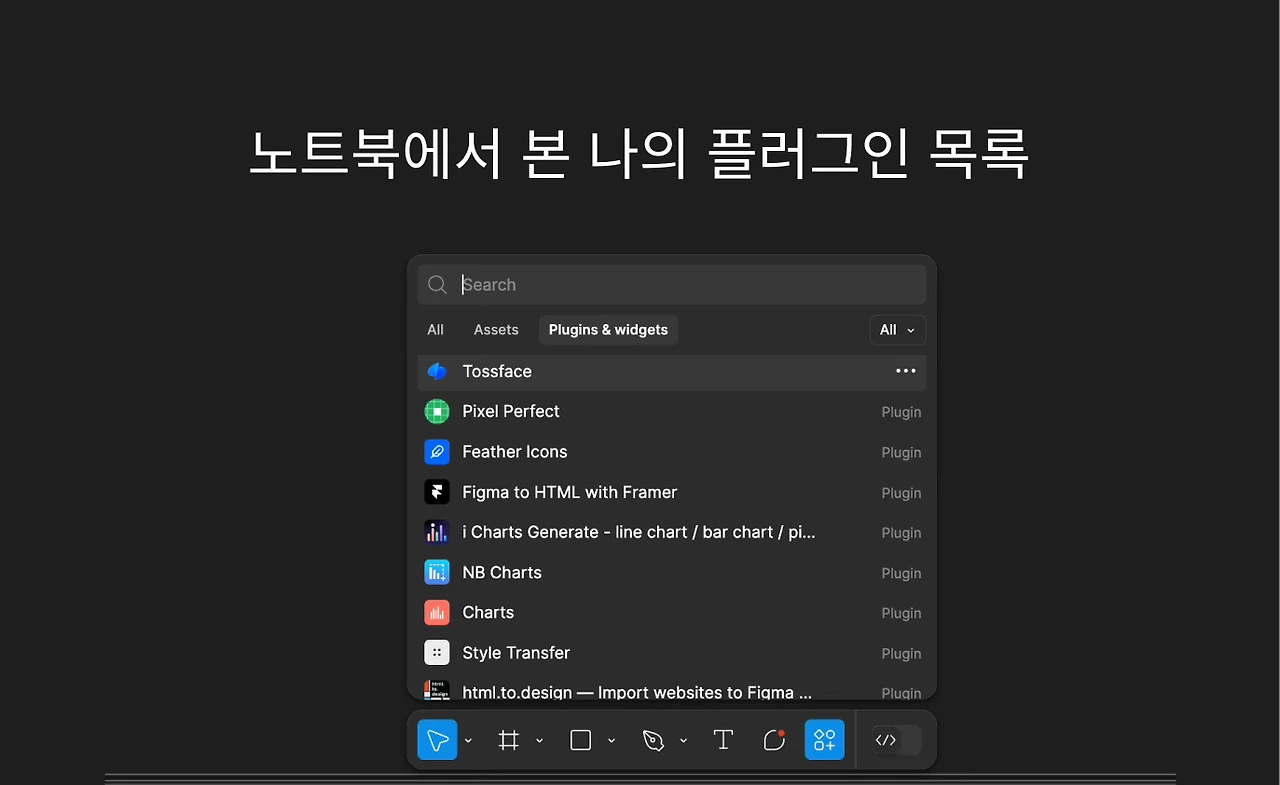Click the magnifier search icon
Image resolution: width=1280 pixels, height=785 pixels.
437,285
